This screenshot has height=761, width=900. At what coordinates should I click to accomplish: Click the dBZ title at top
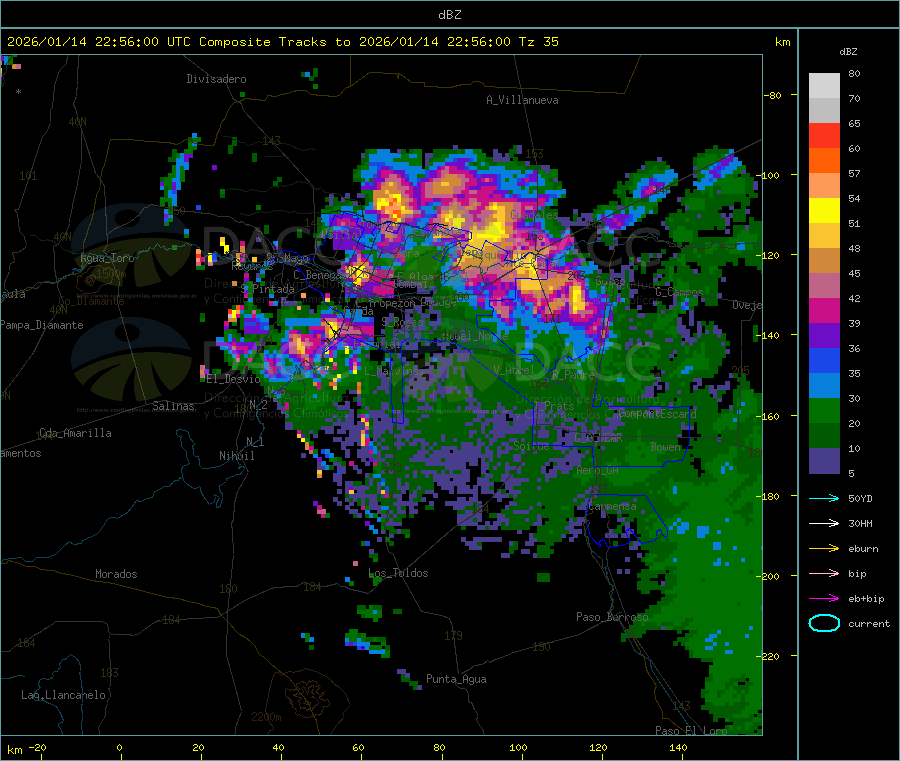pyautogui.click(x=449, y=15)
